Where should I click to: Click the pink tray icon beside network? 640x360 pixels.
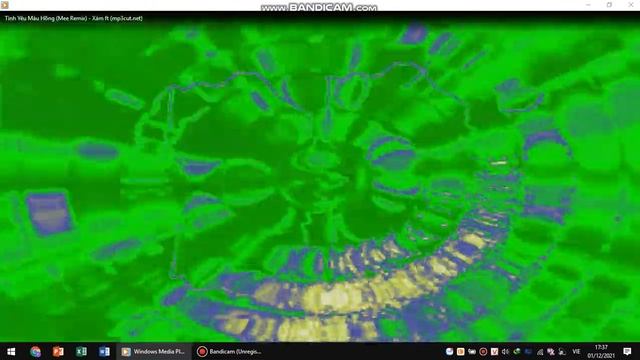pyautogui.click(x=551, y=351)
